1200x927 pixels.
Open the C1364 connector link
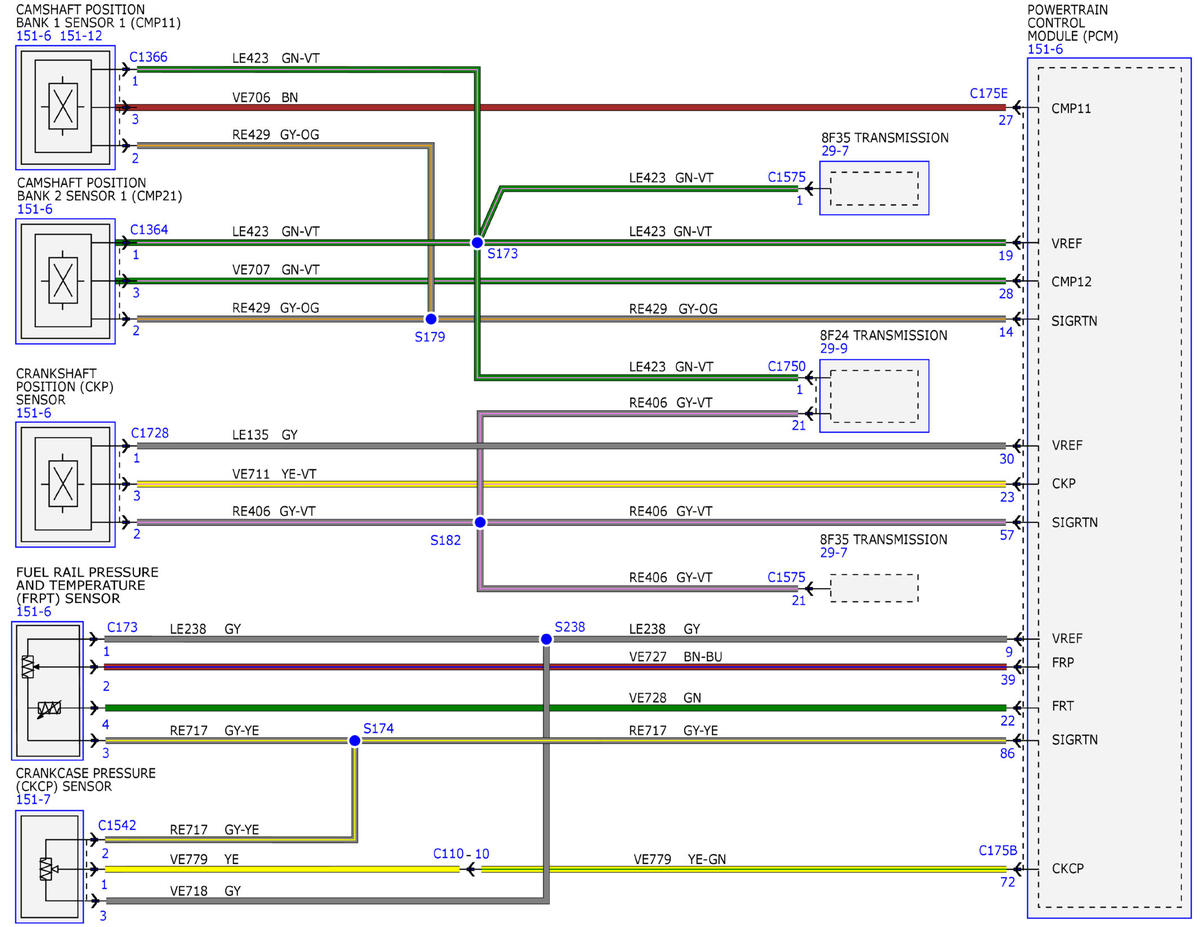click(x=148, y=230)
